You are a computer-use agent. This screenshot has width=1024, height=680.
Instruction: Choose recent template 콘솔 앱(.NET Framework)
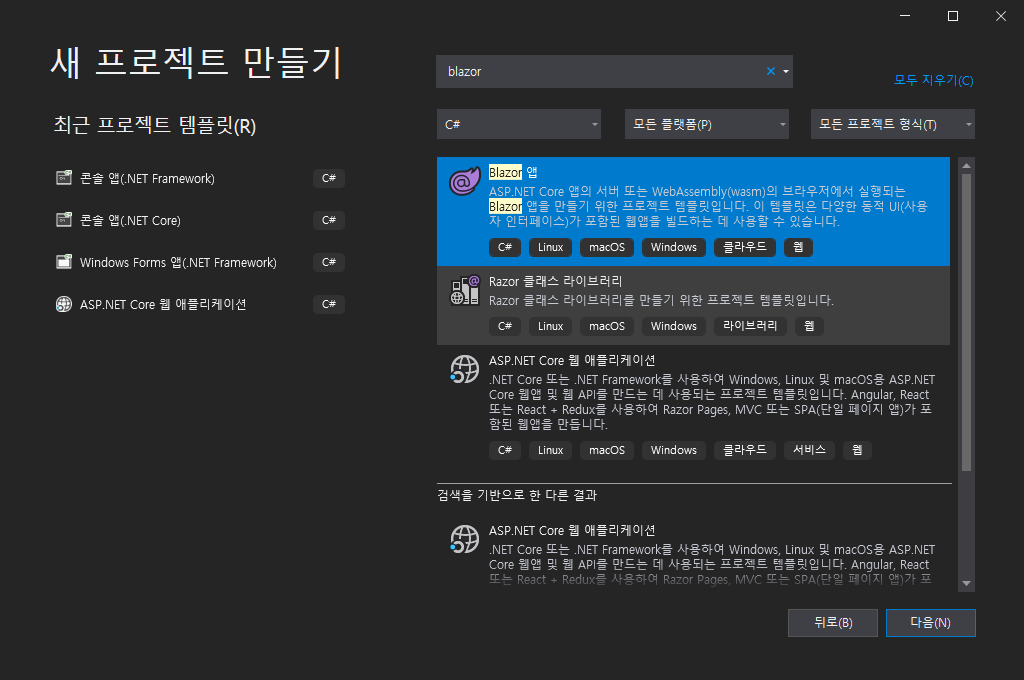[199, 178]
